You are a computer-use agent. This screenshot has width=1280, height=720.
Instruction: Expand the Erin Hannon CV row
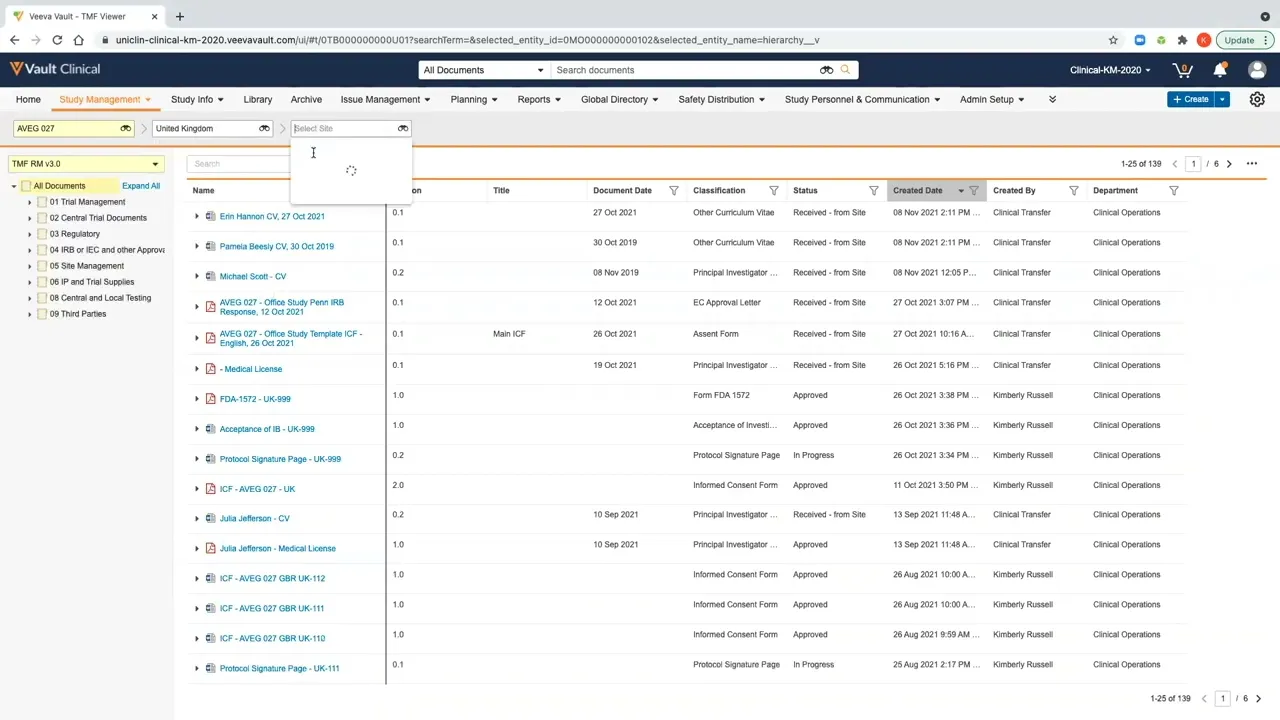coord(197,216)
